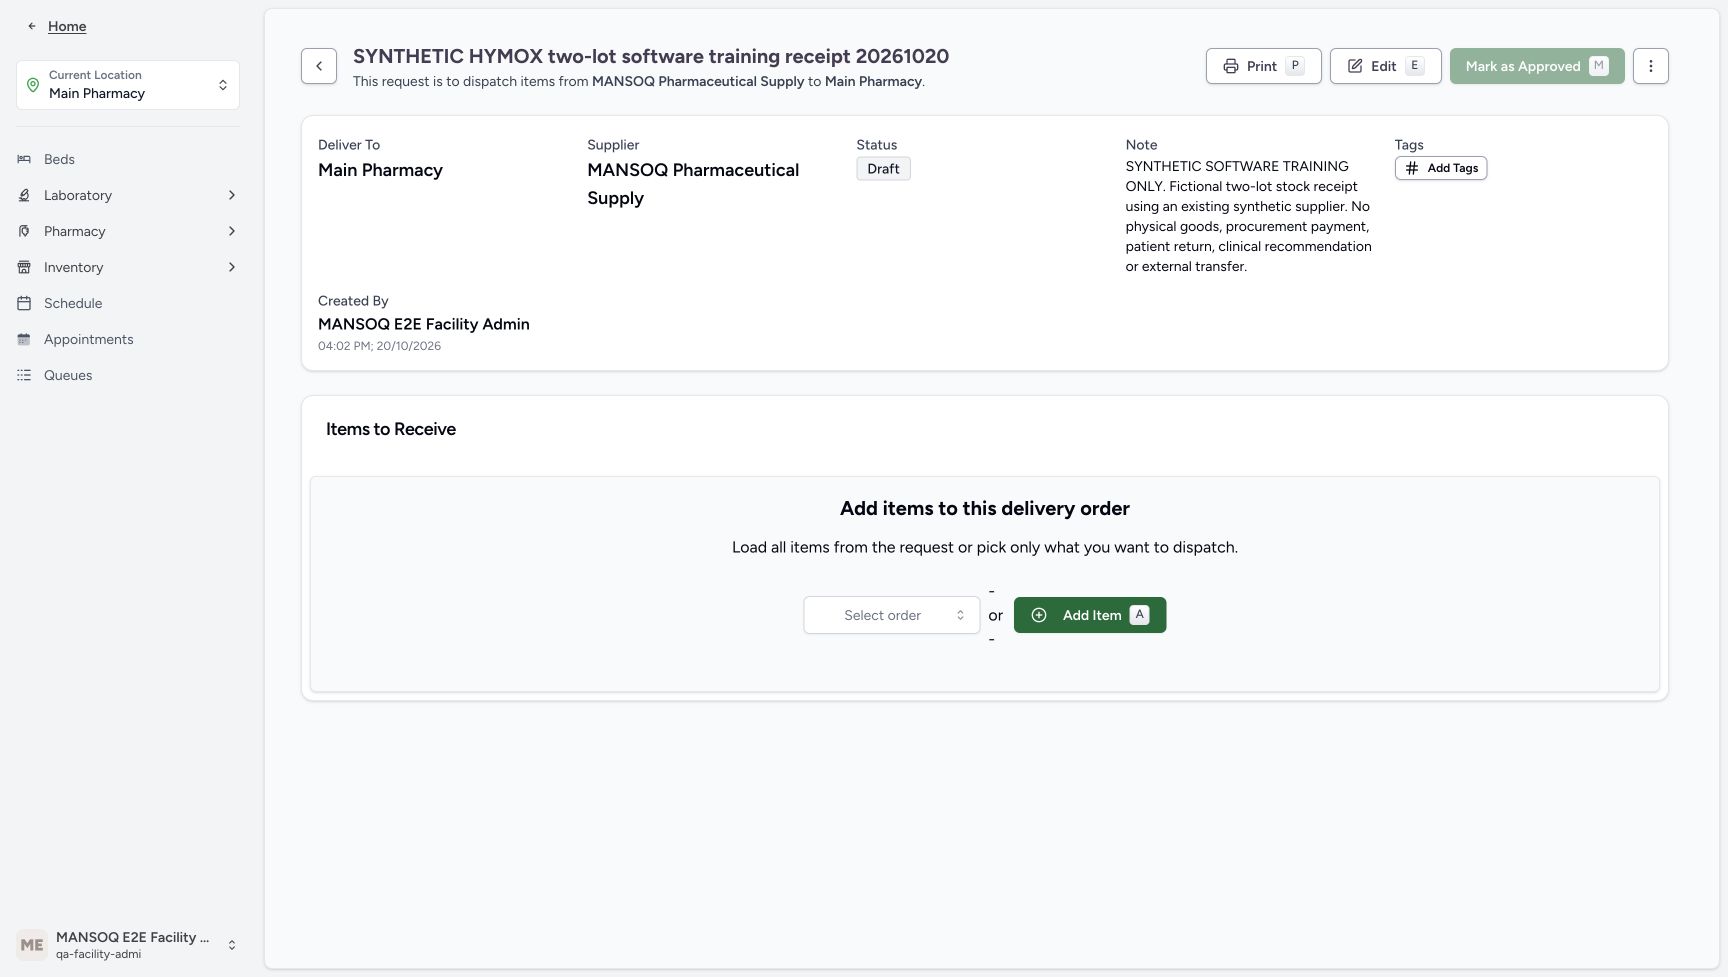Click 'Main Pharmacy' under Deliver To
Viewport: 1728px width, 977px height.
(x=380, y=170)
